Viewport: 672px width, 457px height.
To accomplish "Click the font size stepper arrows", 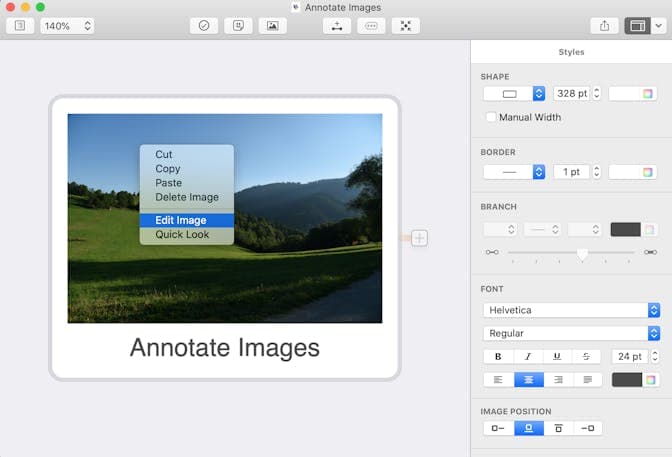I will click(655, 357).
